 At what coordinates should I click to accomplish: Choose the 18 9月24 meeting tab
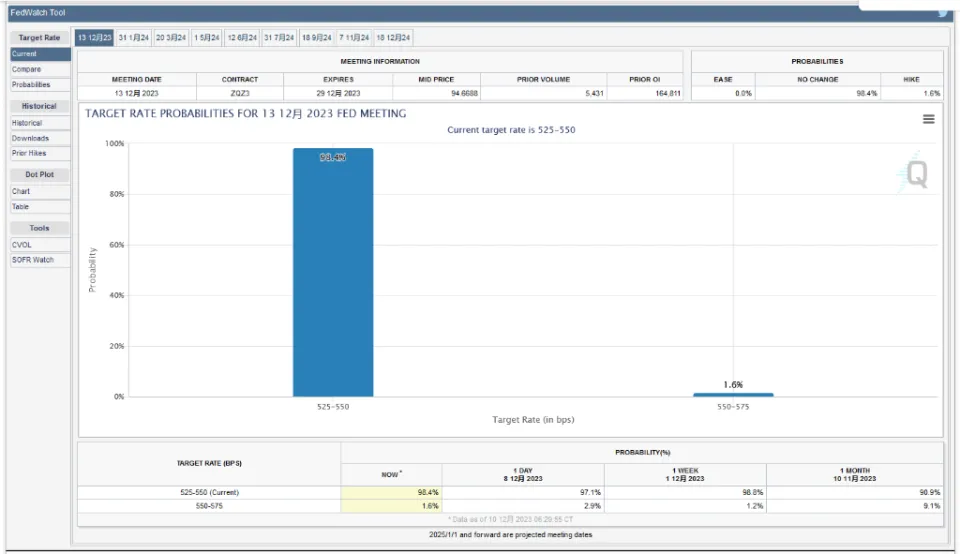coord(317,38)
